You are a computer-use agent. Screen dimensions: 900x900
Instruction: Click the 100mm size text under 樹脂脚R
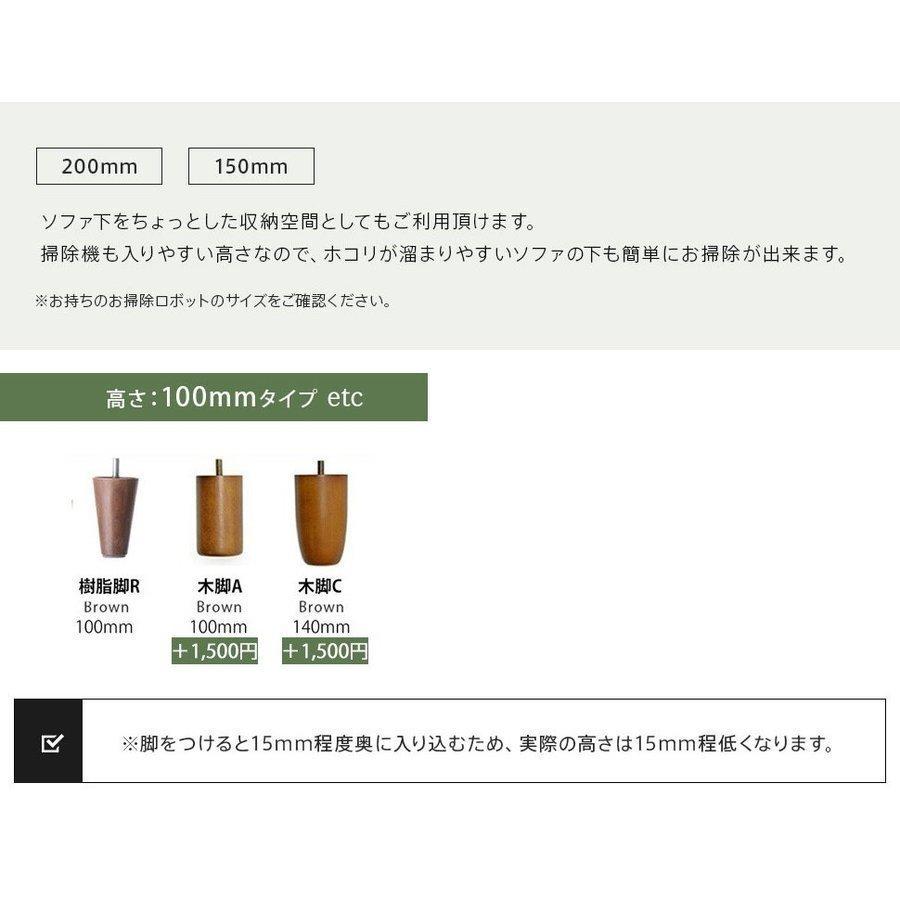[x=104, y=627]
